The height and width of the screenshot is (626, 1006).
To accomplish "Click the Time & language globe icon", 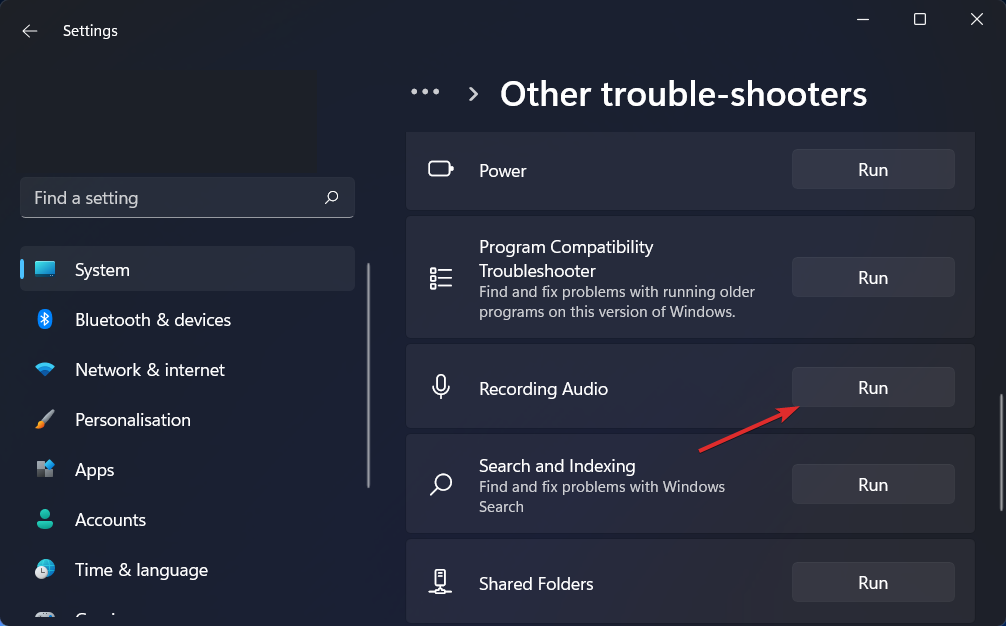I will coord(45,570).
